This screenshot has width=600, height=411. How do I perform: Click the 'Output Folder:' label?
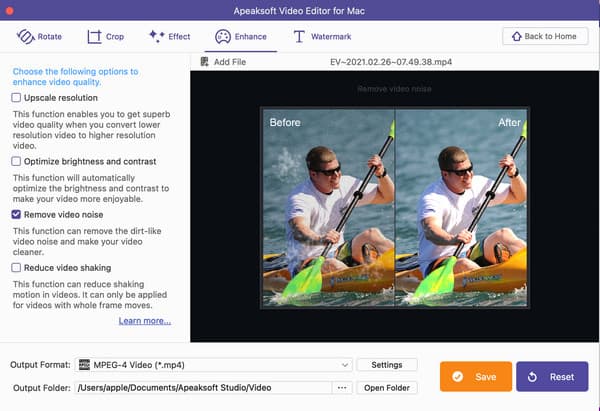pos(42,388)
